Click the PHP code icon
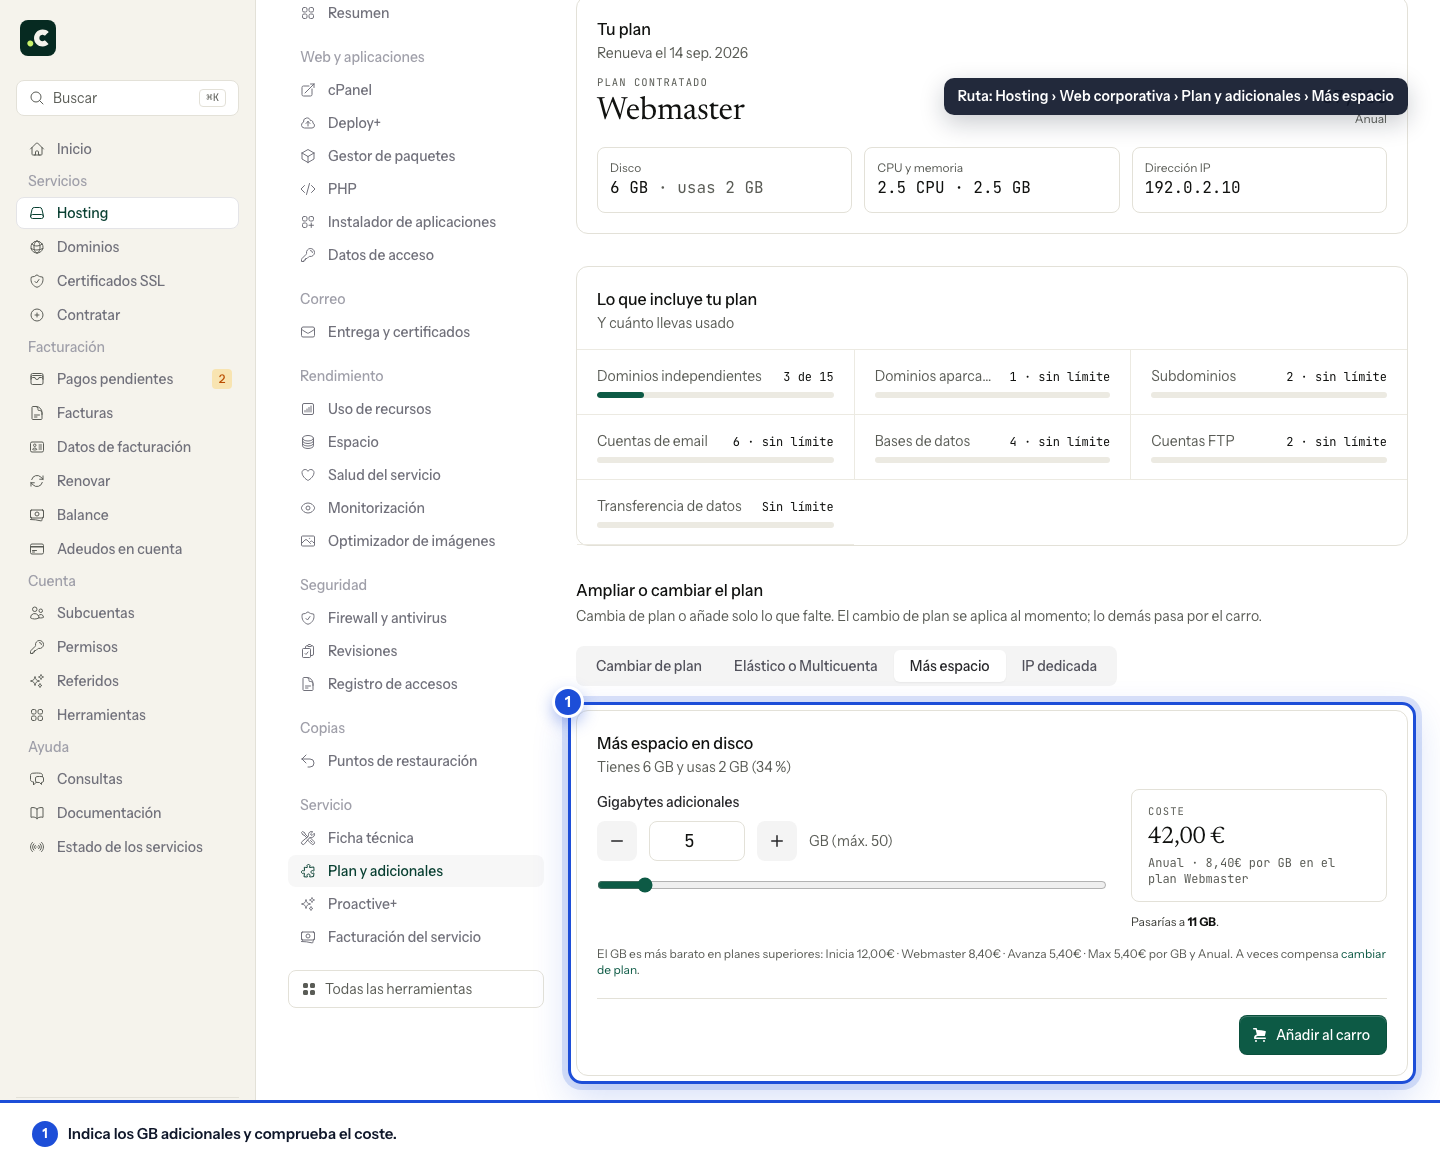Viewport: 1440px width, 1164px height. point(308,189)
